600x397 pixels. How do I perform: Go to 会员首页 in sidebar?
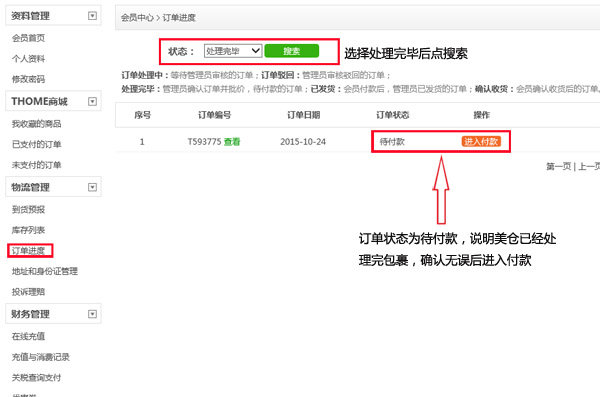(x=28, y=38)
